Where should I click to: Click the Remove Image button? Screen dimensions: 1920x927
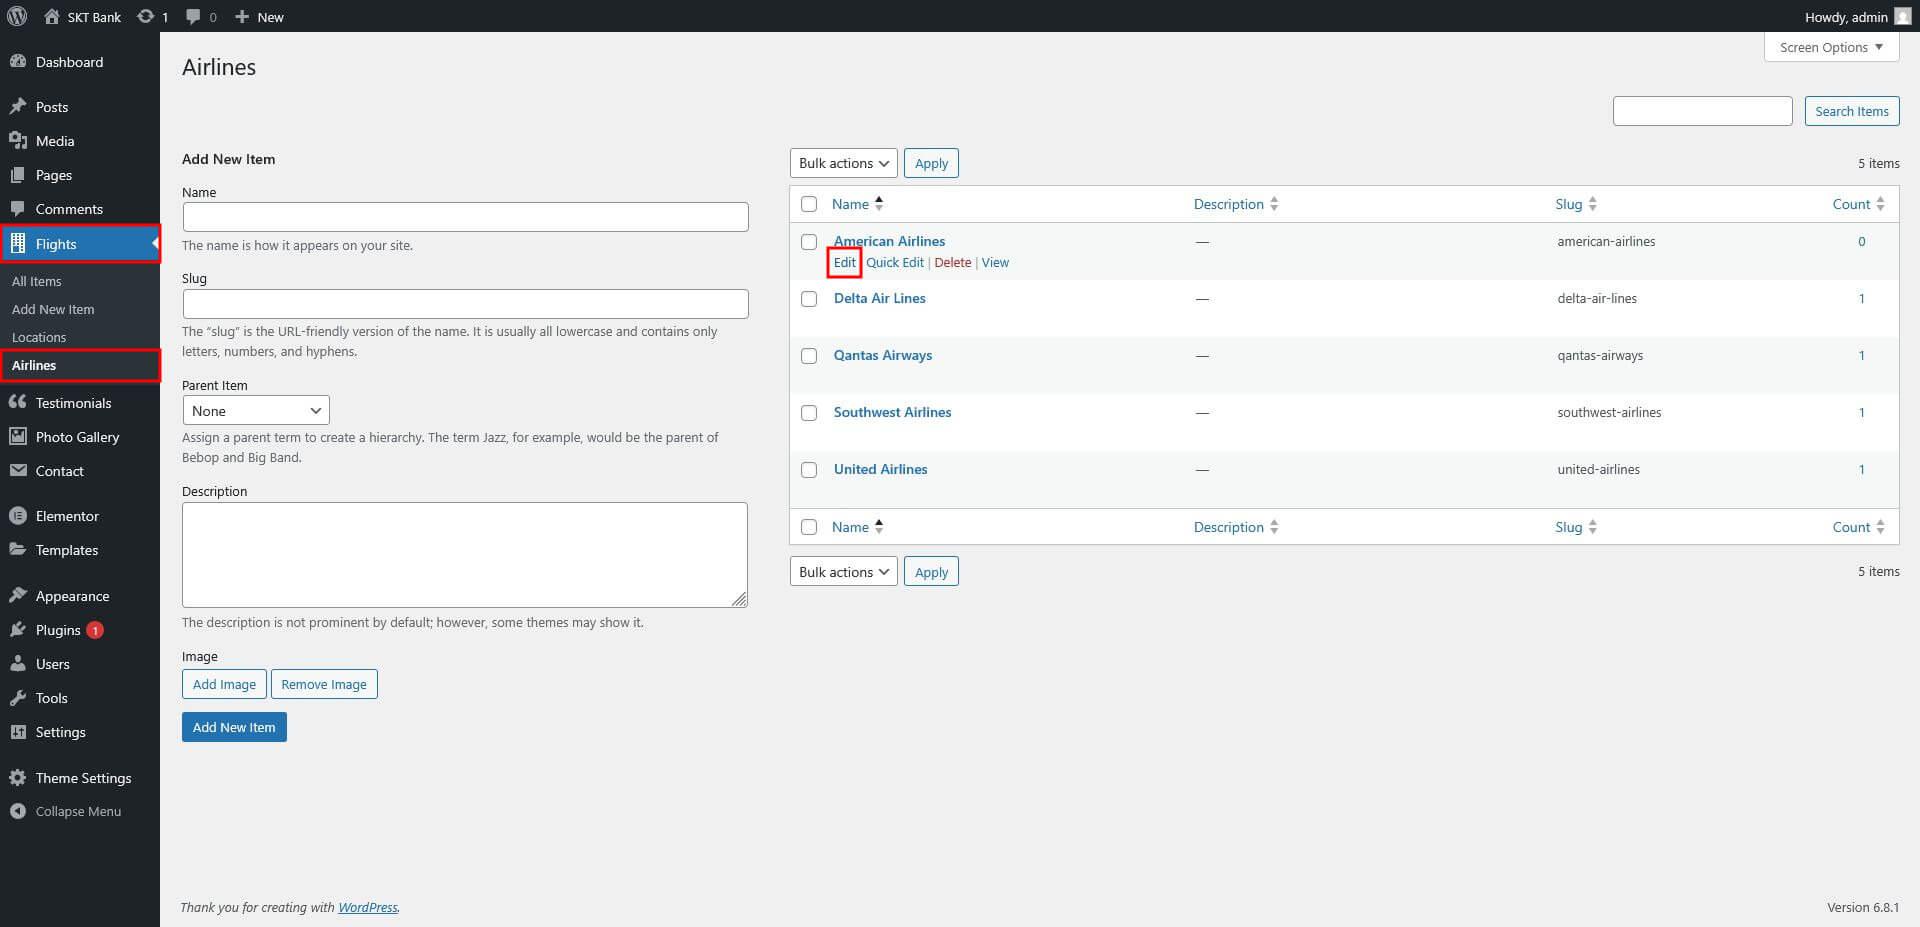coord(324,684)
